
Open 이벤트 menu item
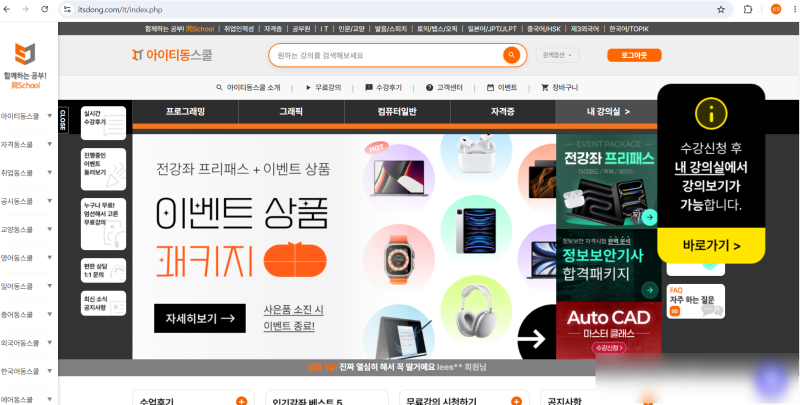tap(502, 88)
